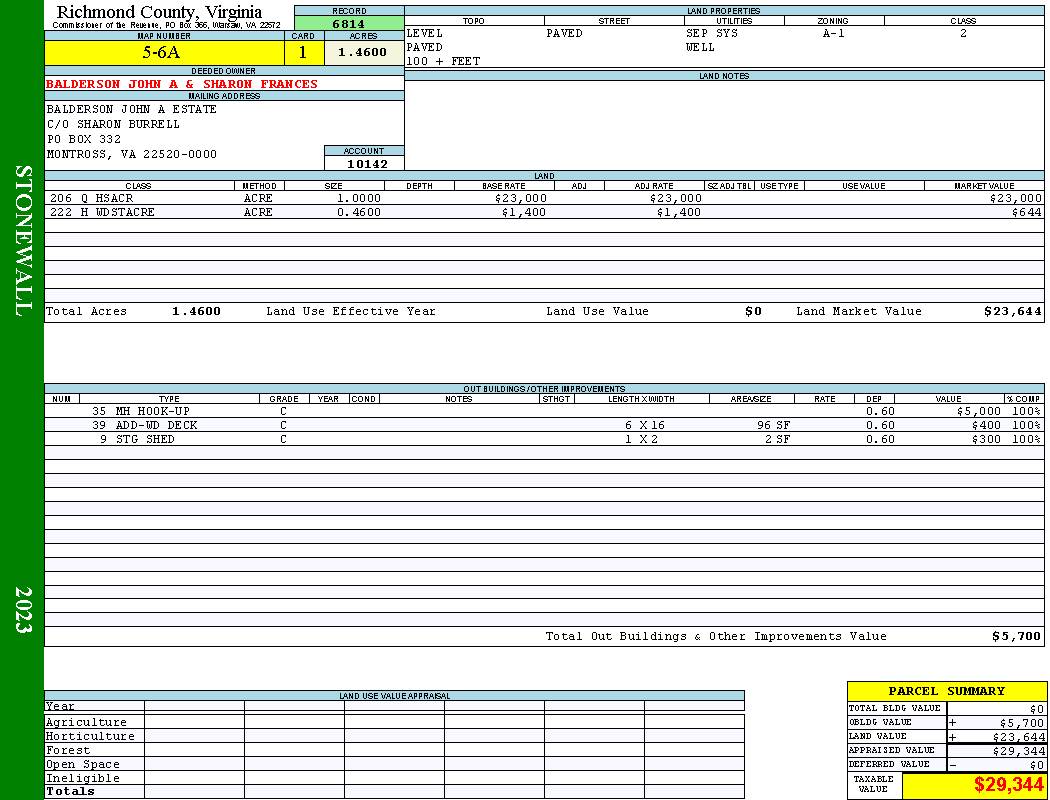
Task: Click account number 10142
Action: click(x=367, y=163)
